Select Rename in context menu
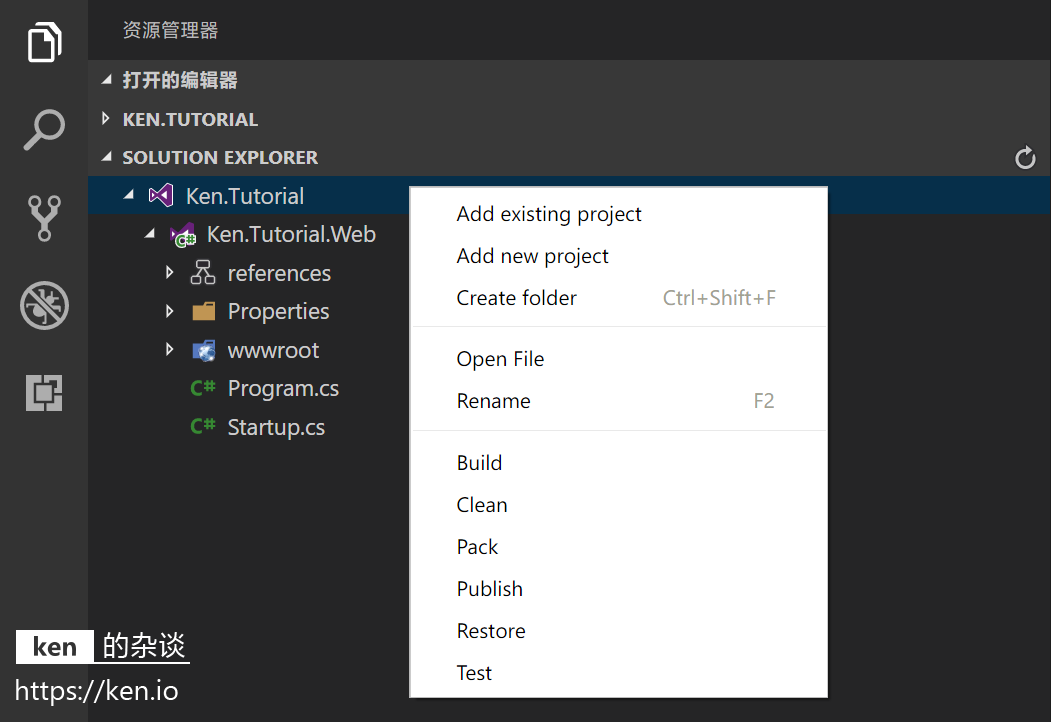 618,401
